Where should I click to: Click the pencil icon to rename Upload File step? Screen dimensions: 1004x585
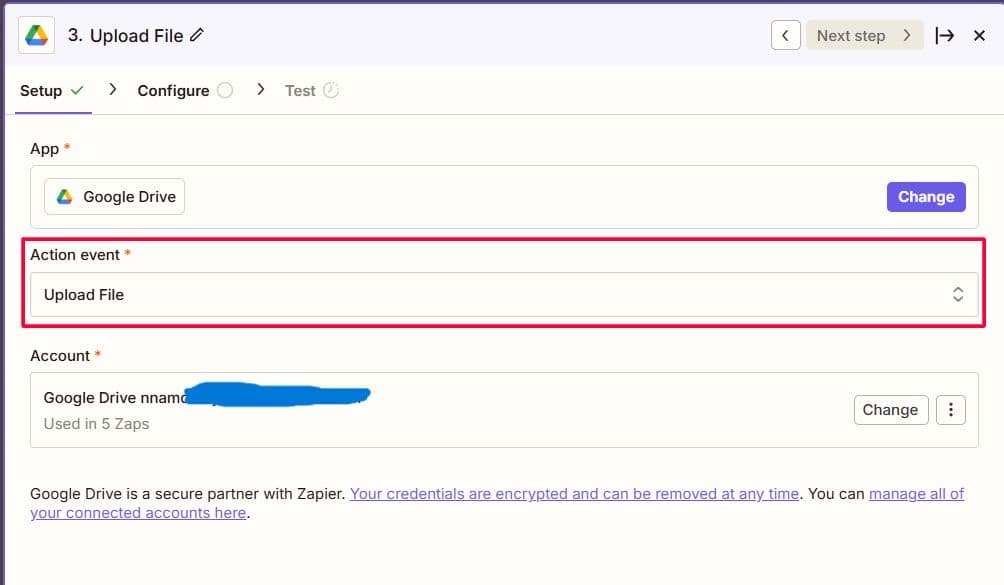[x=195, y=34]
